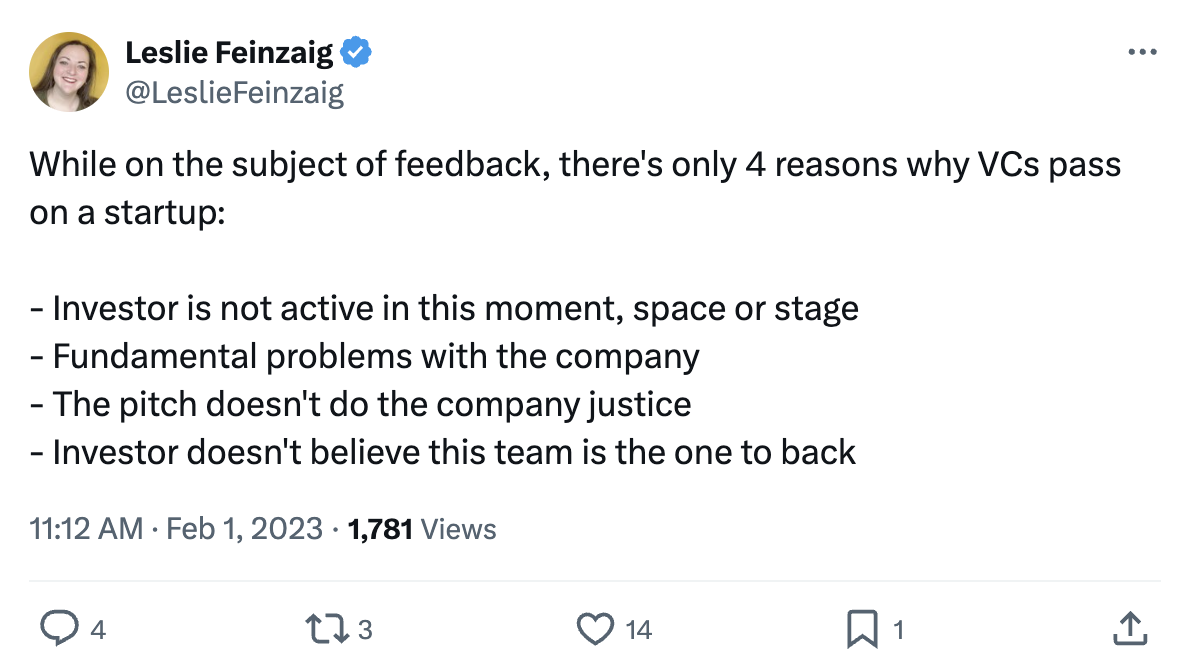The width and height of the screenshot is (1188, 668).
Task: Click the 11:12 AM timestamp
Action: tap(87, 528)
